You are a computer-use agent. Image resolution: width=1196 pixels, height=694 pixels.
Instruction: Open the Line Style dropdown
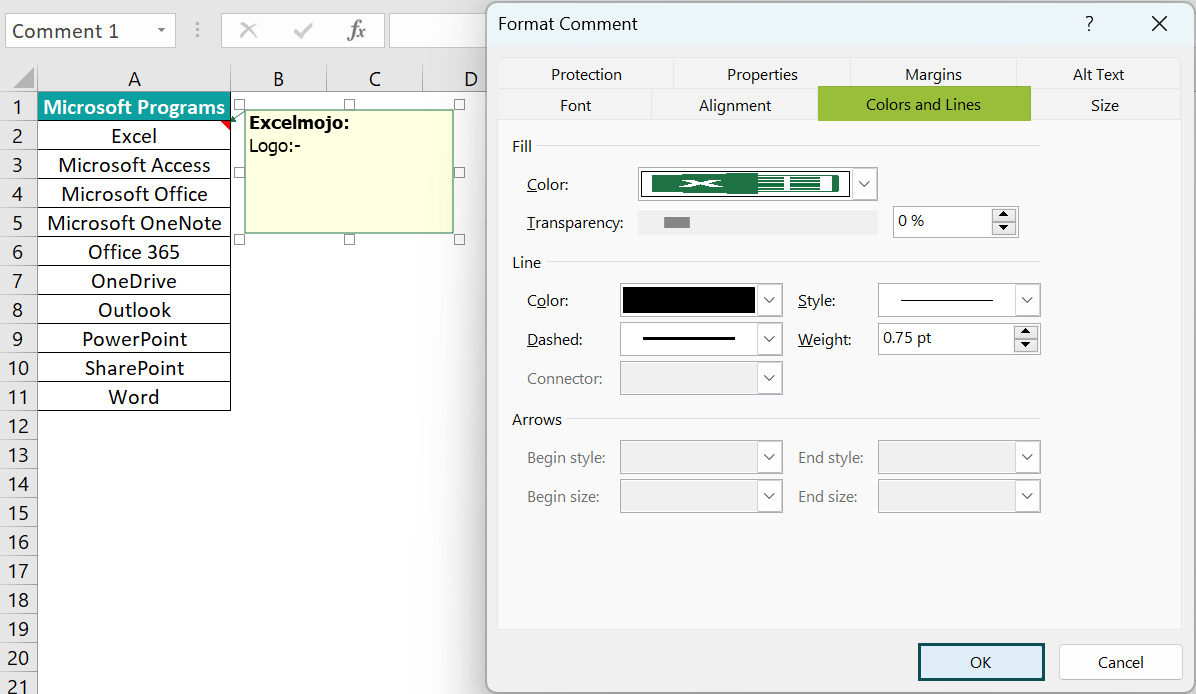click(x=1027, y=300)
